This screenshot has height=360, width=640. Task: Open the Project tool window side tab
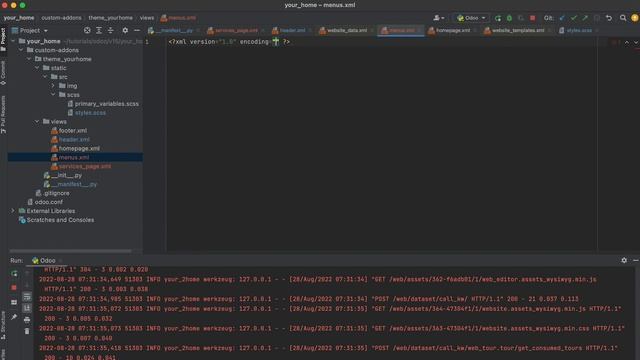pos(3,40)
